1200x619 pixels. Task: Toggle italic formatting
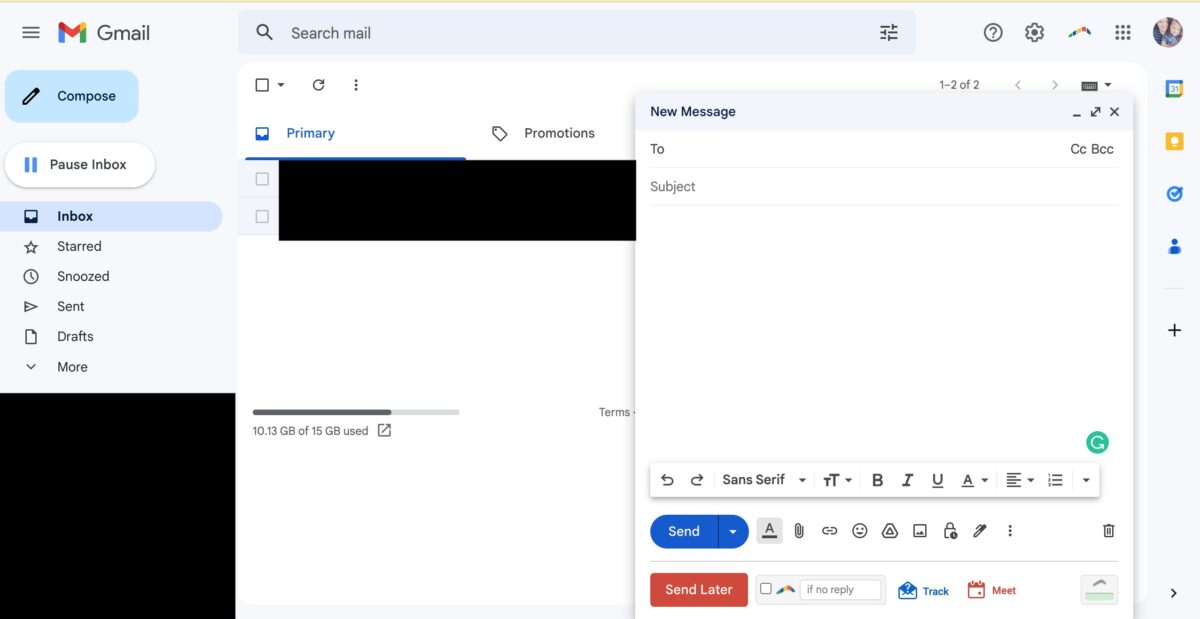pyautogui.click(x=907, y=480)
